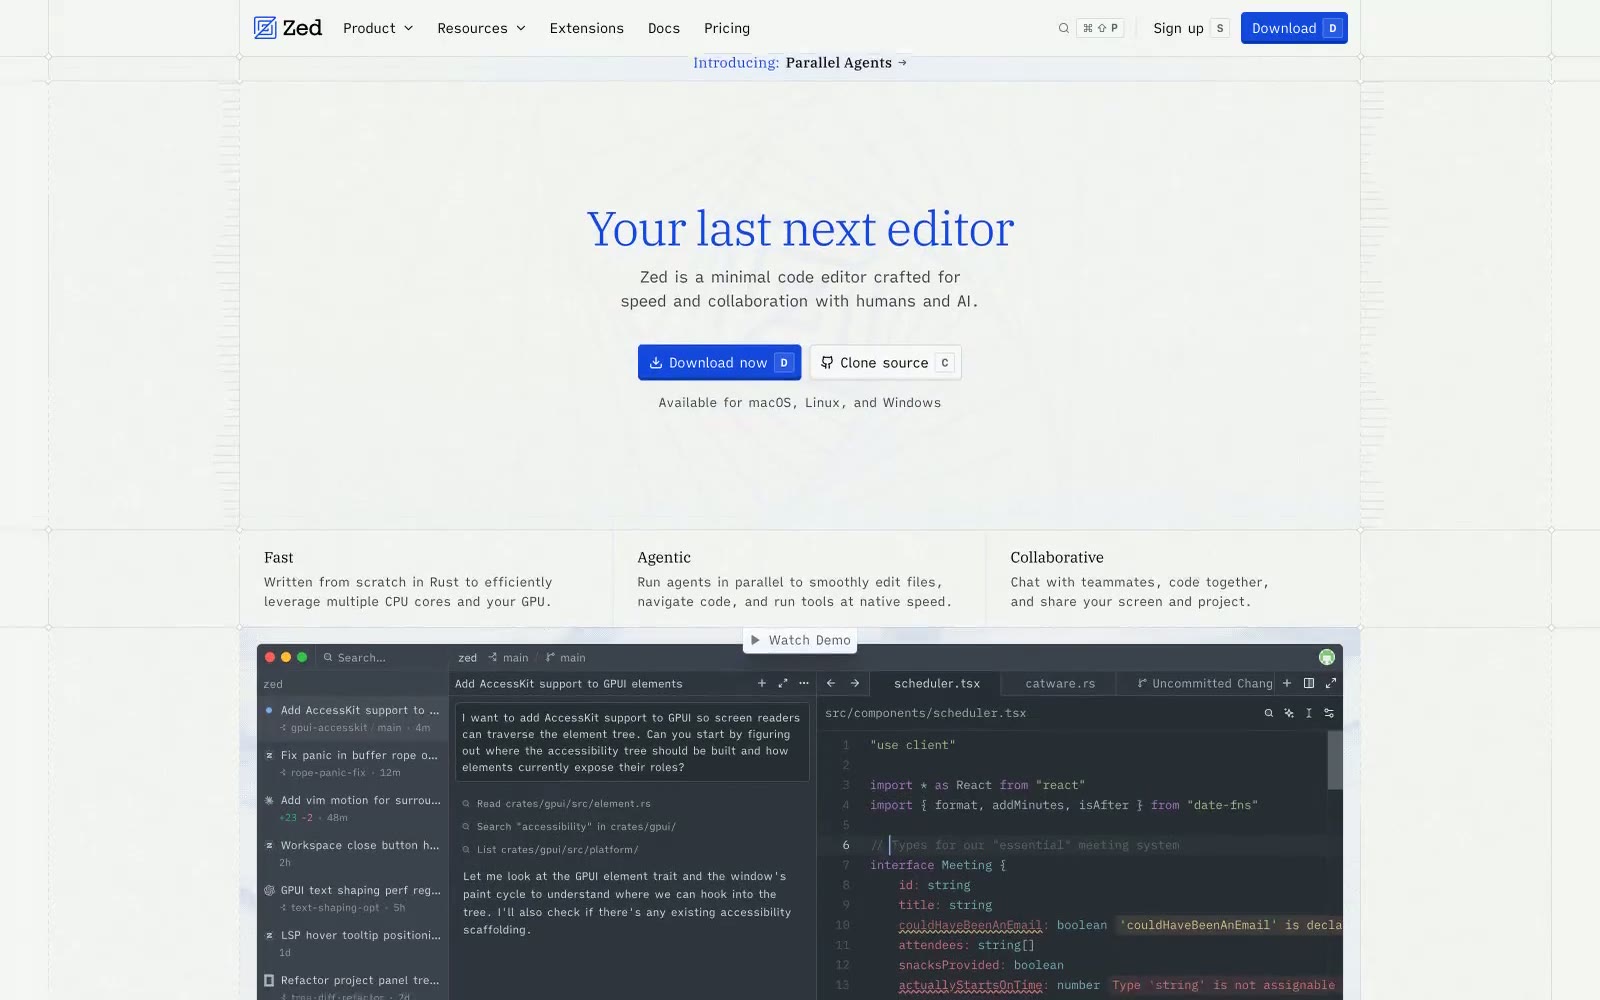Image resolution: width=1600 pixels, height=1000 pixels.
Task: Select the 'Refactor project panel tre...' thread
Action: click(353, 986)
